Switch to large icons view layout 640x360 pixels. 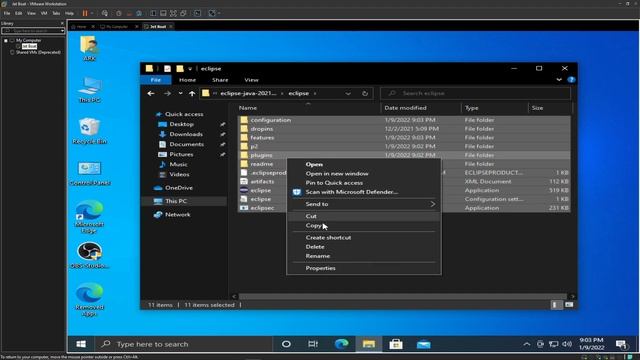click(x=569, y=305)
